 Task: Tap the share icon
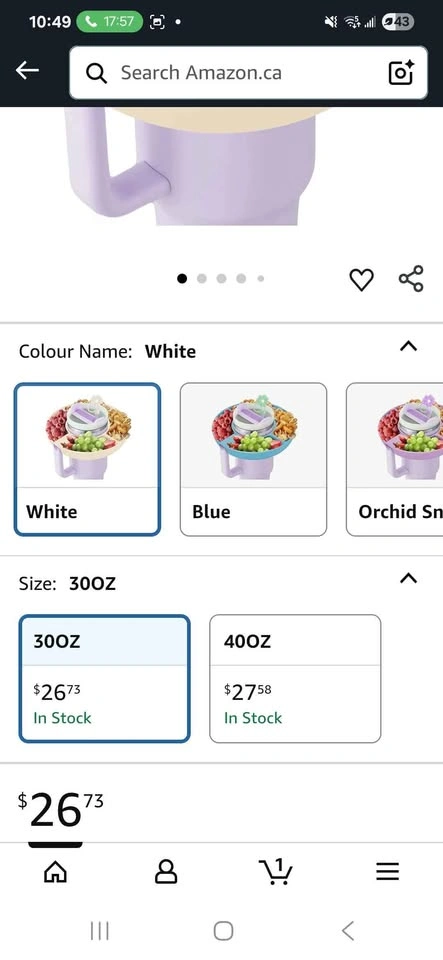pos(411,279)
